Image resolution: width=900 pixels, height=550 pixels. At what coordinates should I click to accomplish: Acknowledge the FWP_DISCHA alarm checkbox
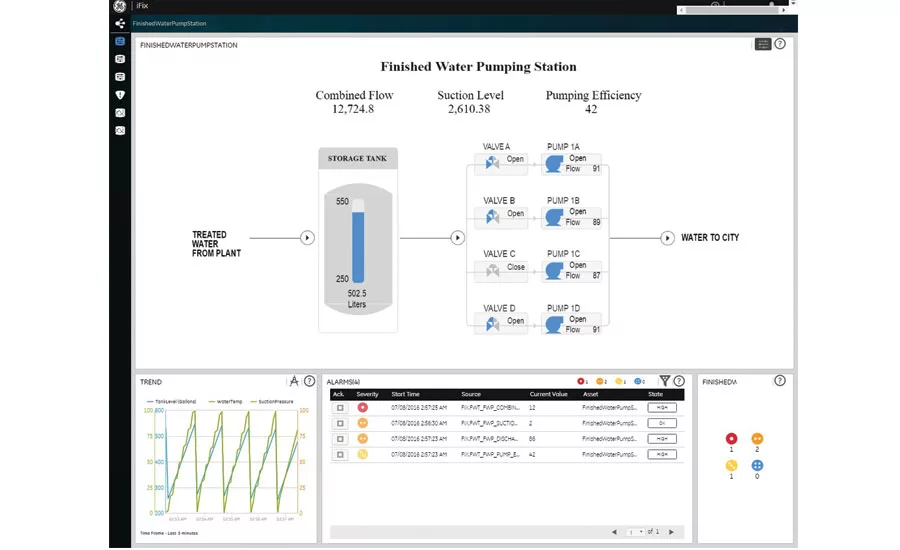tap(340, 439)
